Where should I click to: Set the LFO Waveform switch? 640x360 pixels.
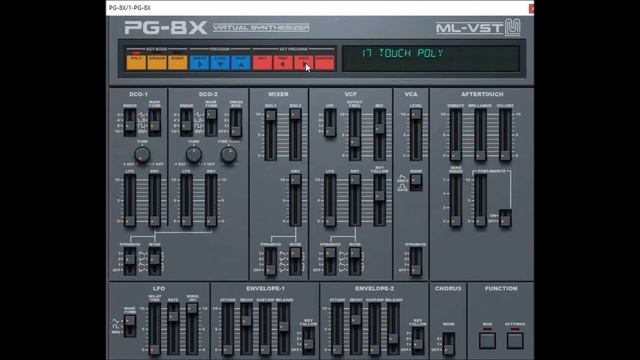[x=130, y=326]
